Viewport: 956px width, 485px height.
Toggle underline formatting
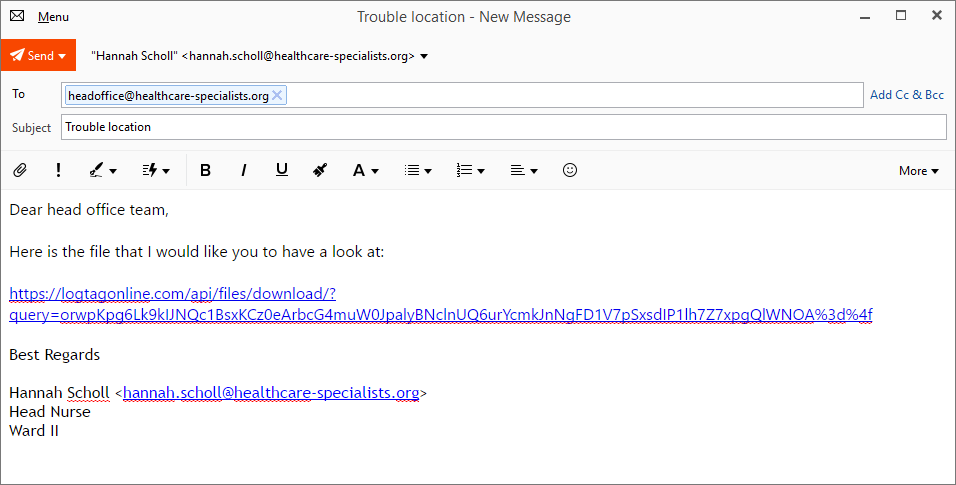coord(282,171)
